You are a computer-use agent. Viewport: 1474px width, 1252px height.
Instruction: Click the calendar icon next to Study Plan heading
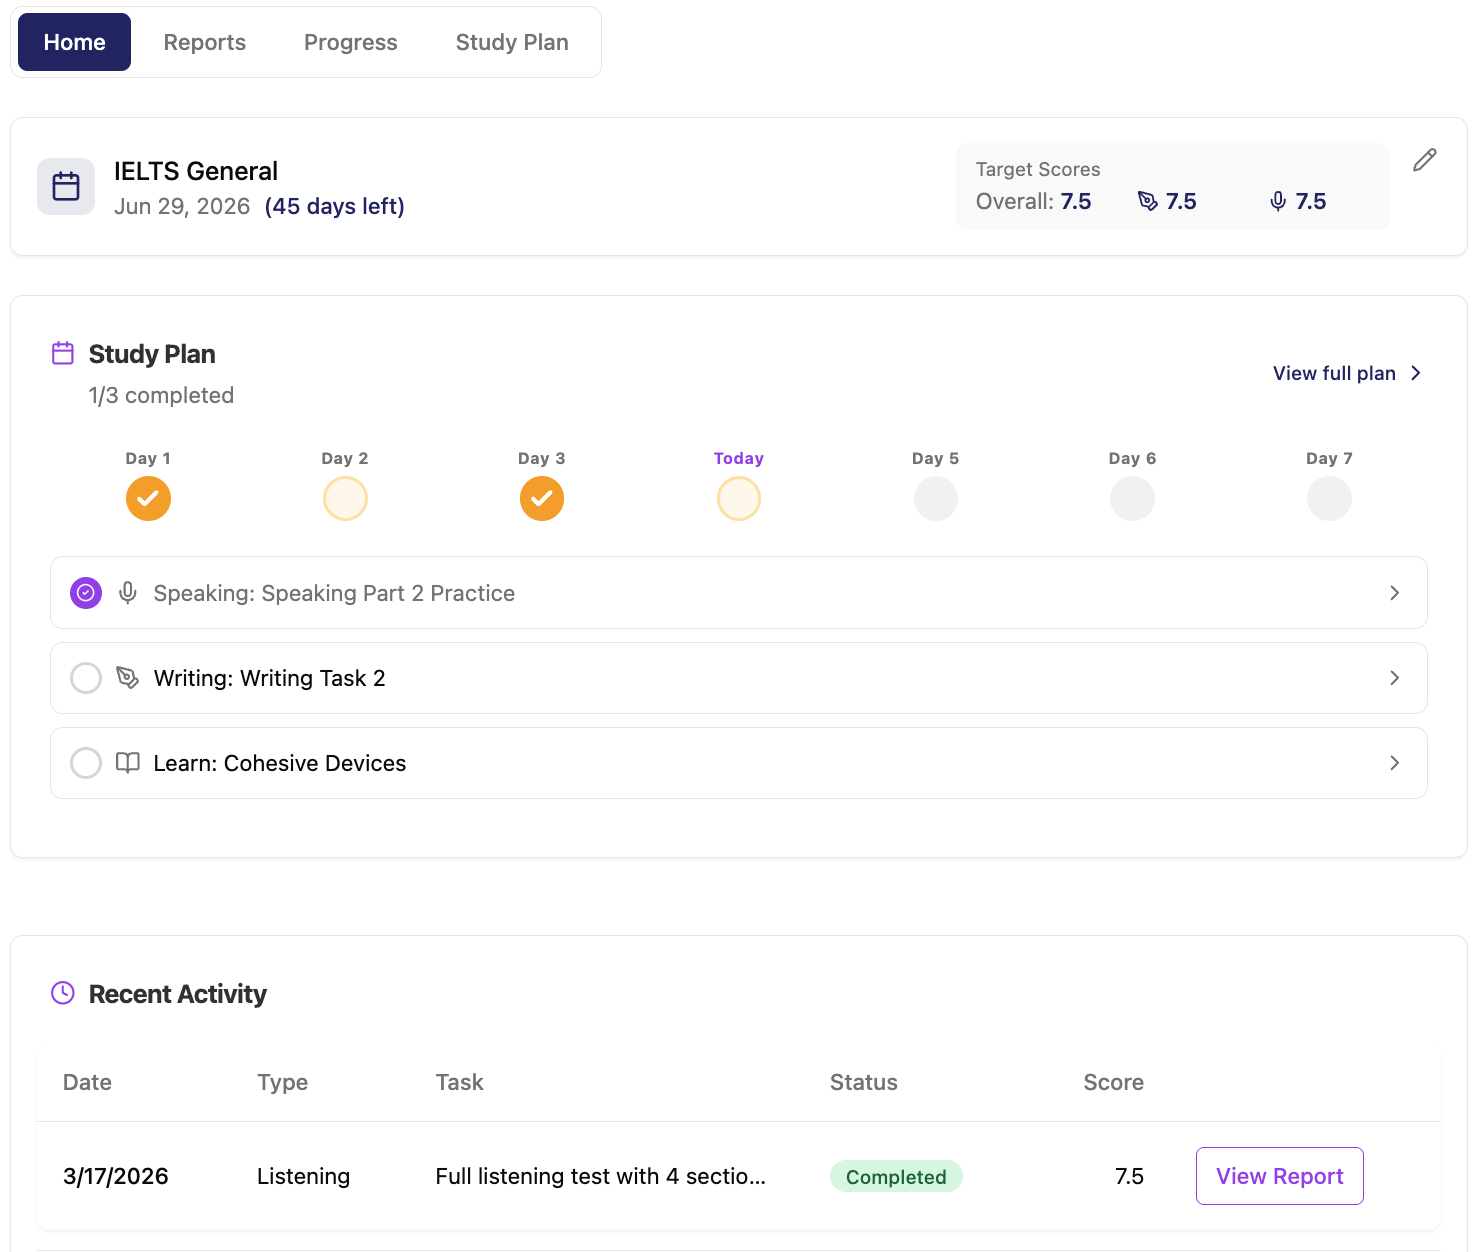coord(63,353)
